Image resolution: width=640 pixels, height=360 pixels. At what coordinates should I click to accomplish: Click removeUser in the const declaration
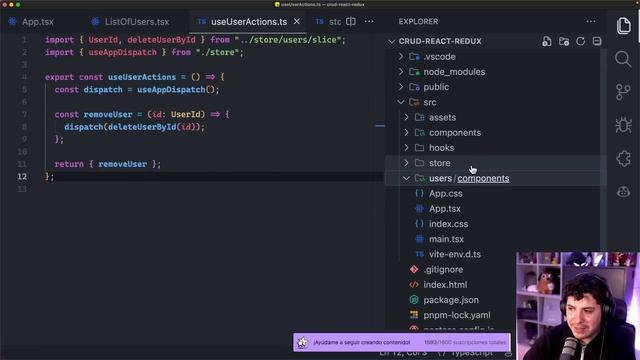tap(108, 114)
